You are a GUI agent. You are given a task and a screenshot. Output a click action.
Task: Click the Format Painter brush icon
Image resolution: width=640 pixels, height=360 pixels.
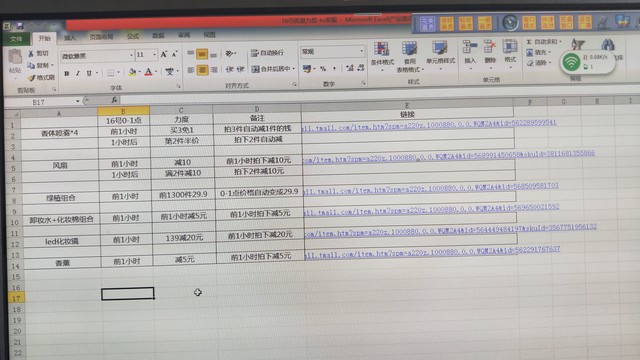point(31,78)
